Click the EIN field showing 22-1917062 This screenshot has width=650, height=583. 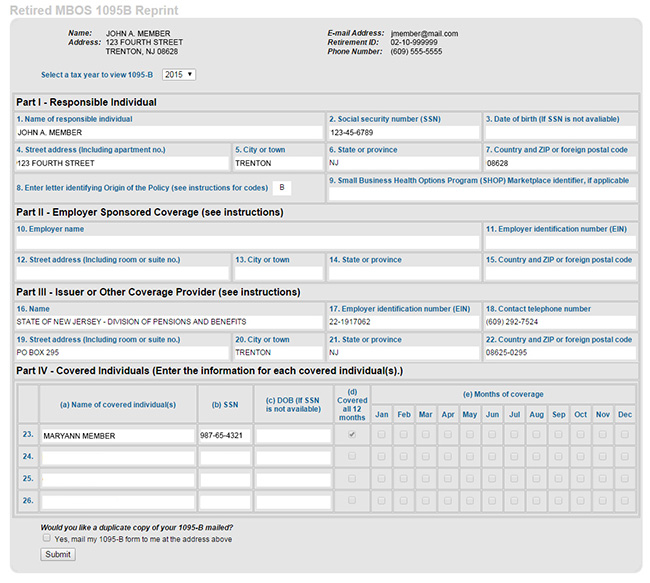404,322
